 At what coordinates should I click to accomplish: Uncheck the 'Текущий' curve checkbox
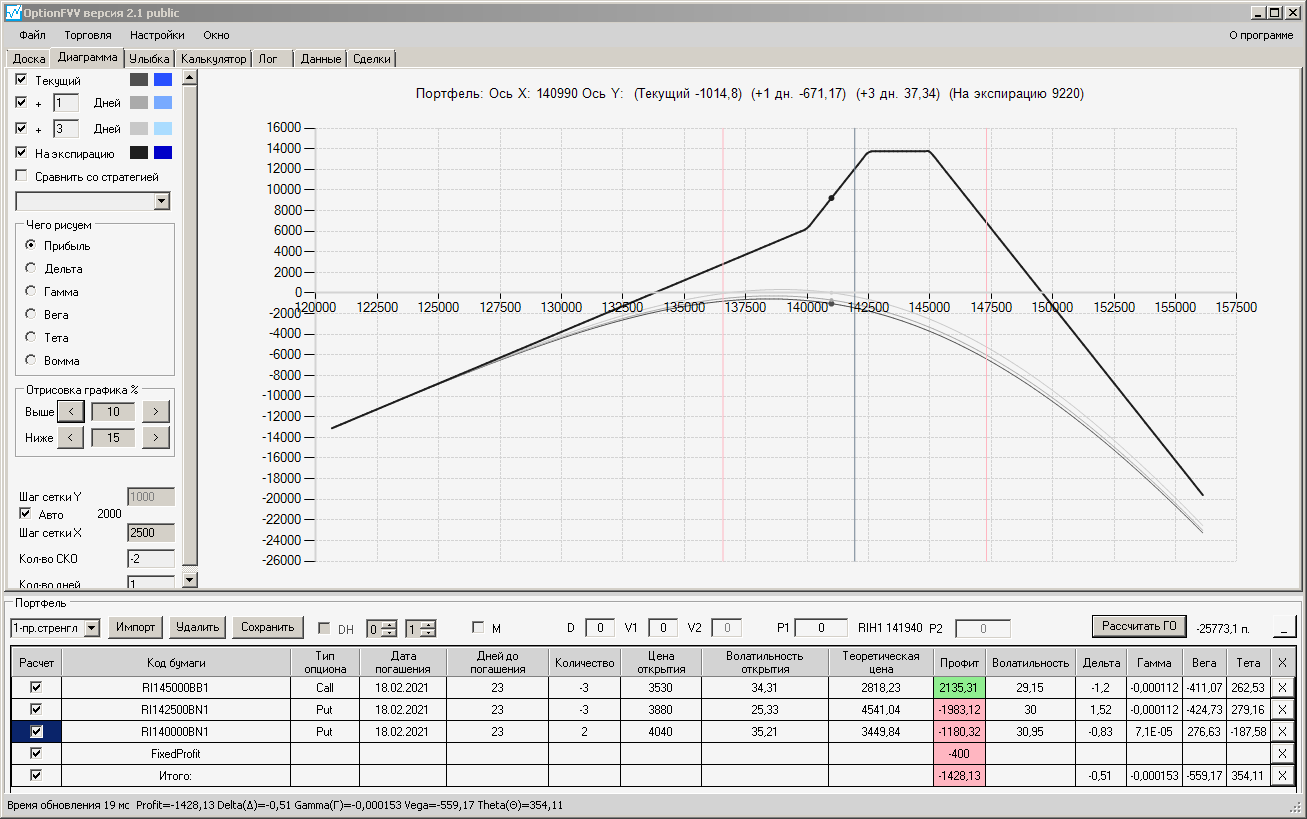click(21, 79)
